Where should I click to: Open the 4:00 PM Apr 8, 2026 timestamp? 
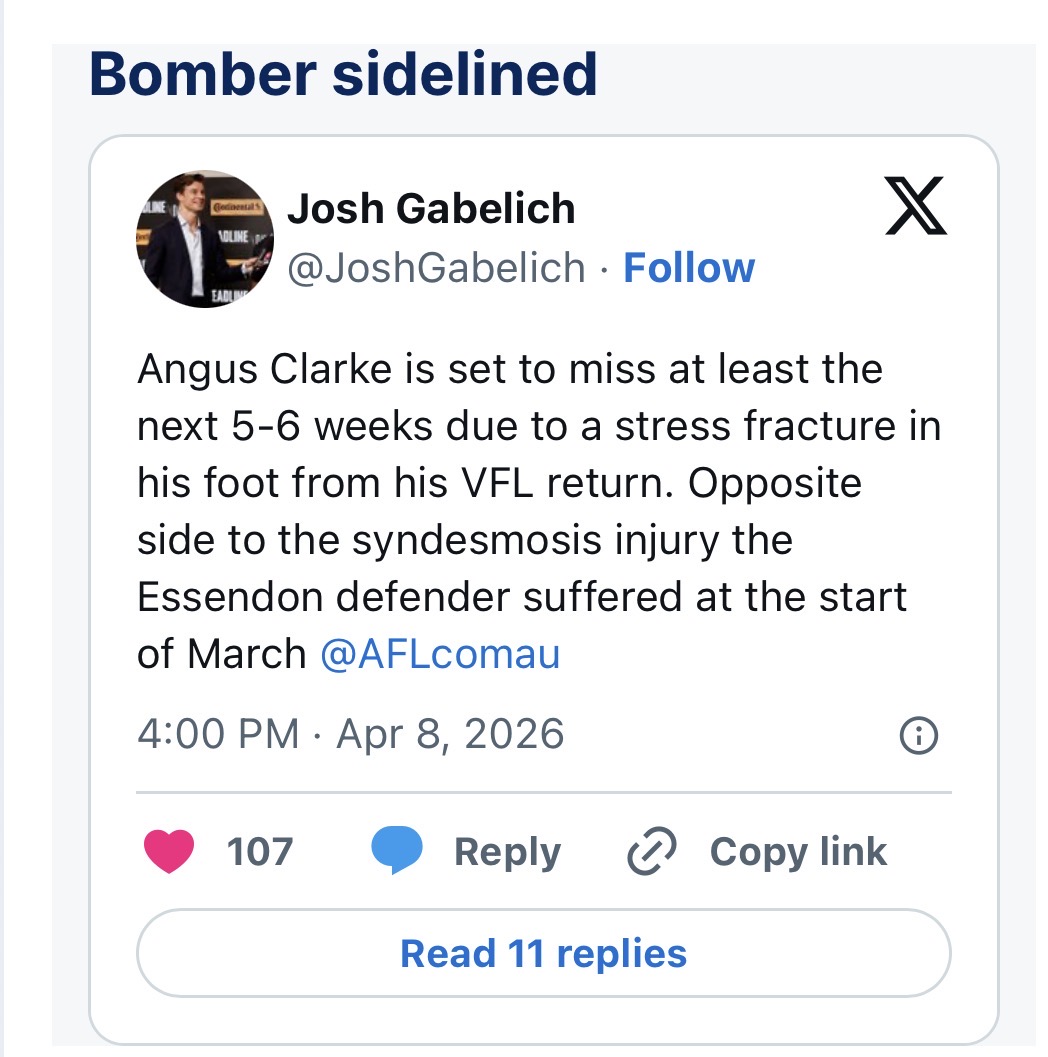pyautogui.click(x=350, y=734)
